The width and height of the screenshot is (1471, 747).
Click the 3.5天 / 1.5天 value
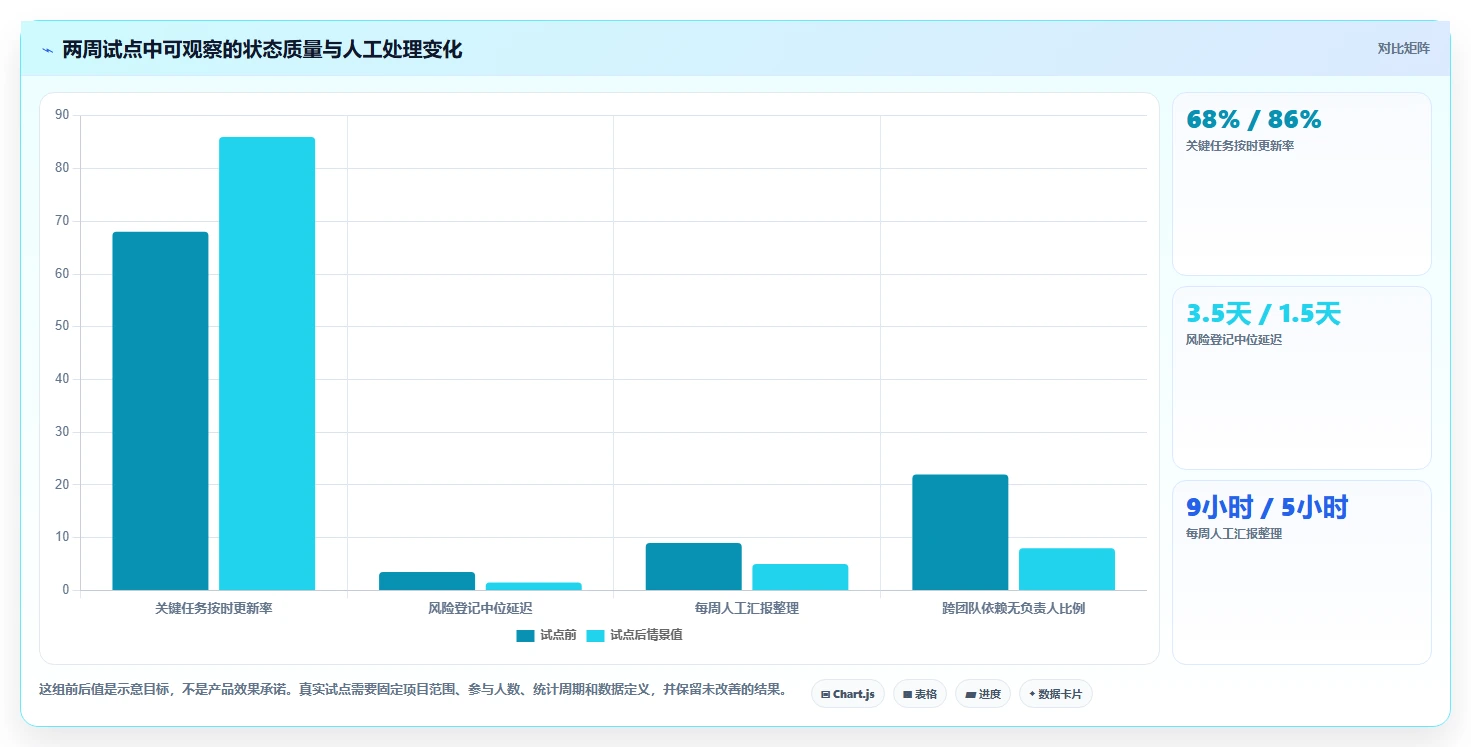pos(1263,313)
